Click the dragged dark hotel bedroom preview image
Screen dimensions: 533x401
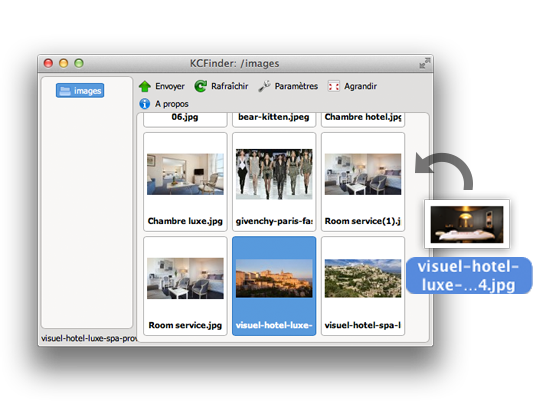pos(467,224)
